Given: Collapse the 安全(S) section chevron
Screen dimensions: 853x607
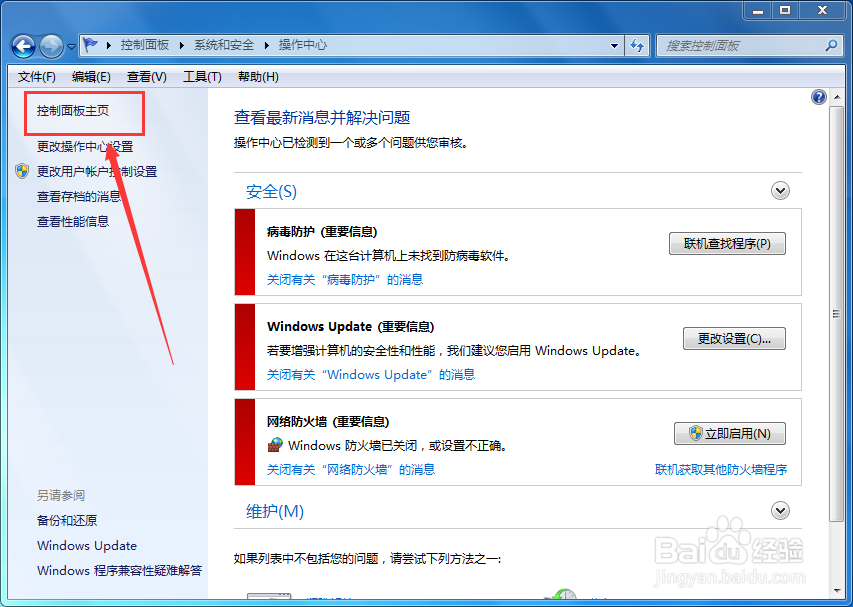Looking at the screenshot, I should [780, 191].
